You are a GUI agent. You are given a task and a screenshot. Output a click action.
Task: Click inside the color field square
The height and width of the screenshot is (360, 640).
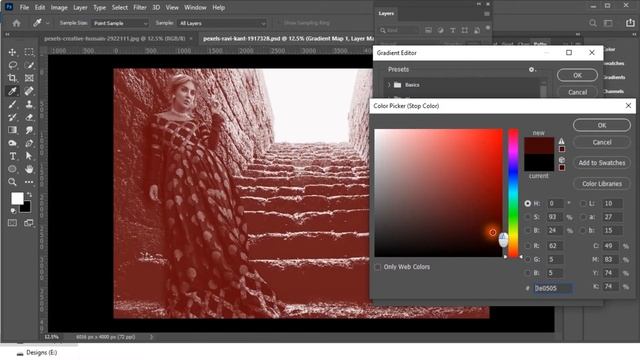(438, 193)
